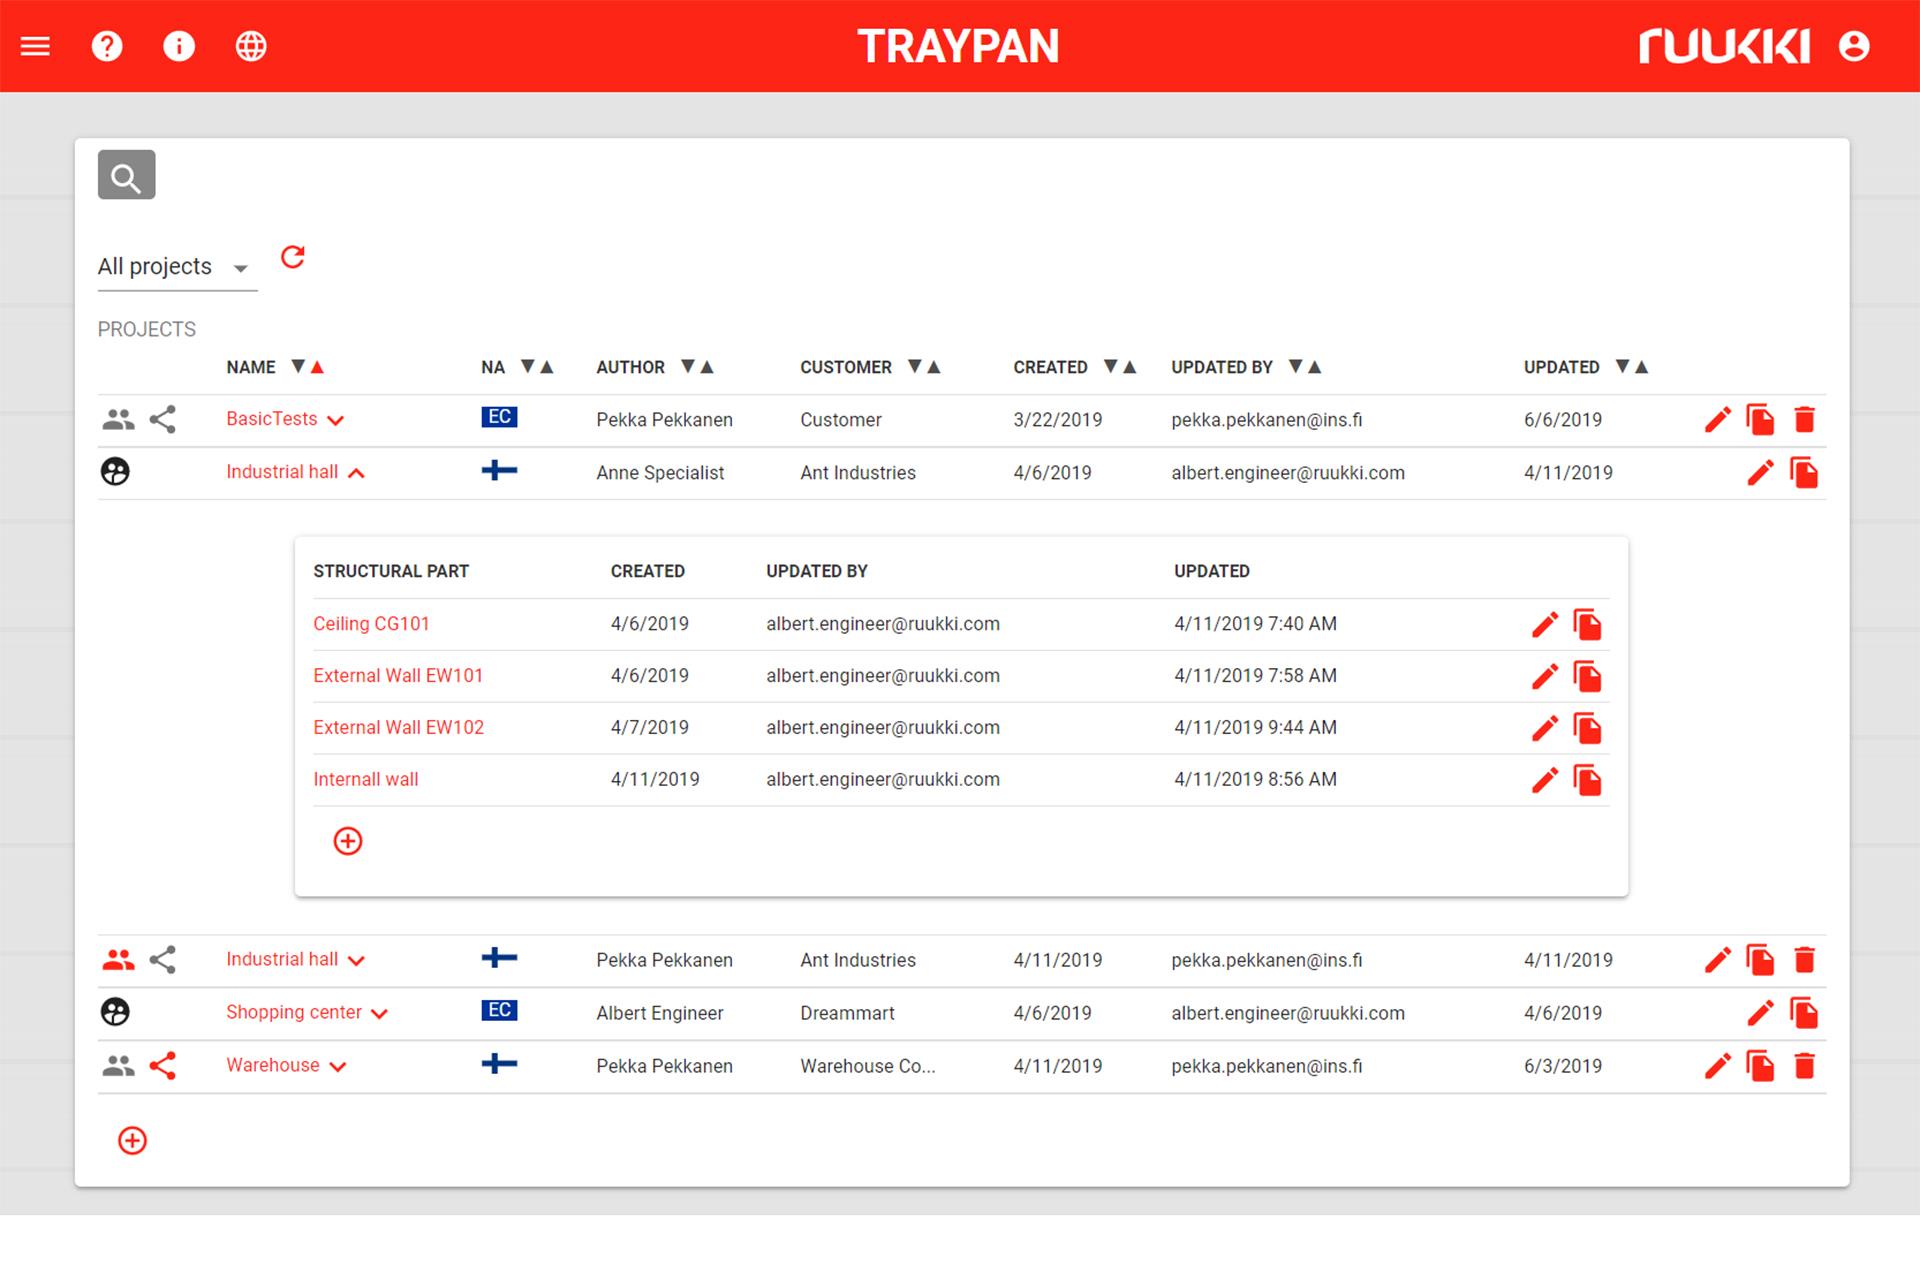Click the EC badge in the BasicTests row
This screenshot has width=1920, height=1280.
(x=499, y=417)
